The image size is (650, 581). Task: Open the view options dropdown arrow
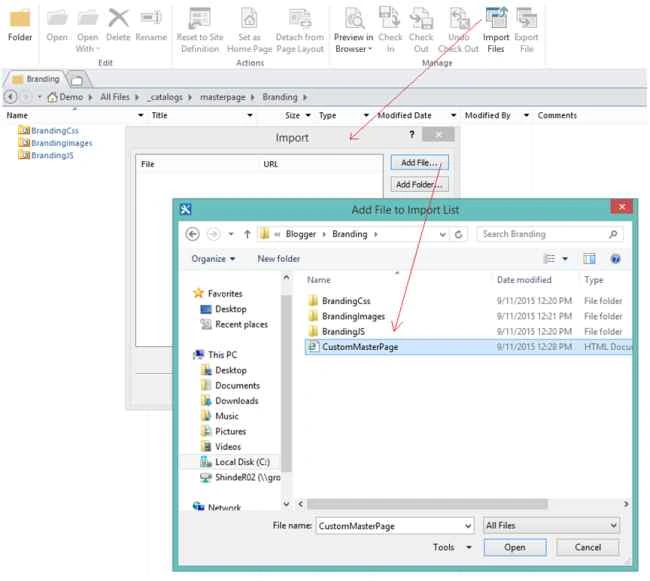click(x=565, y=259)
